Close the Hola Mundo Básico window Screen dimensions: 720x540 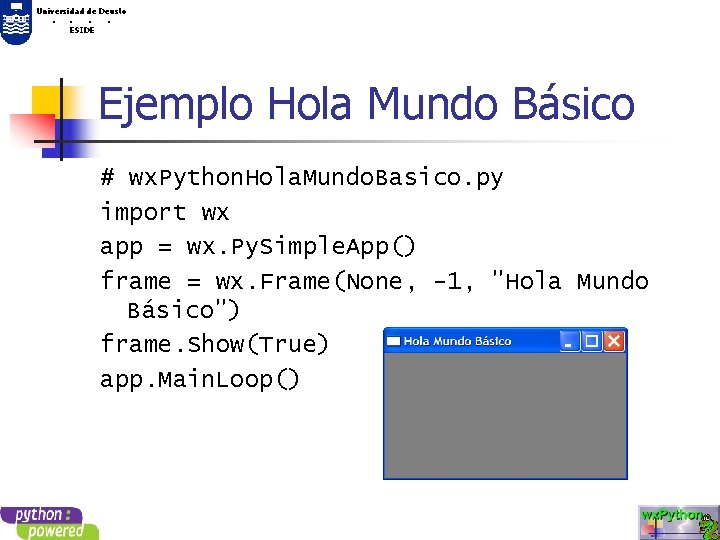(614, 342)
